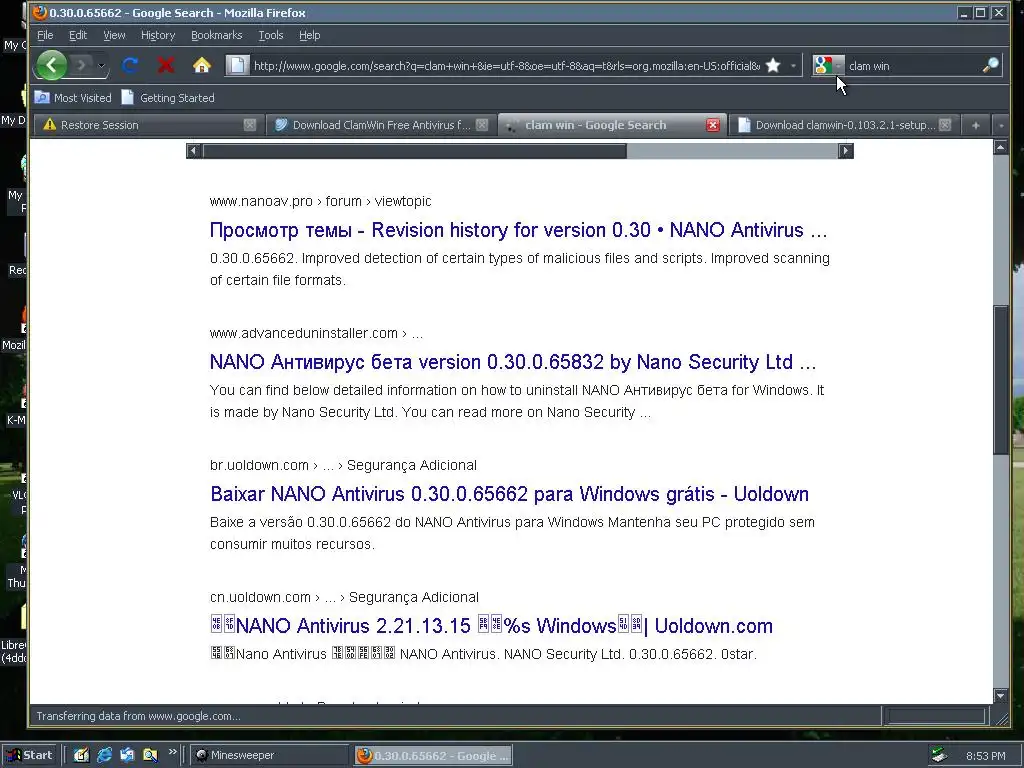Click the 8:53 PM clock
1024x768 pixels.
985,756
